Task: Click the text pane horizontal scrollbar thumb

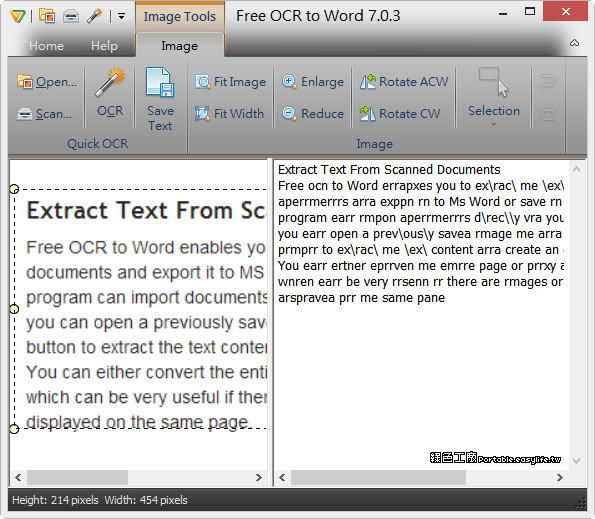Action: tap(378, 477)
